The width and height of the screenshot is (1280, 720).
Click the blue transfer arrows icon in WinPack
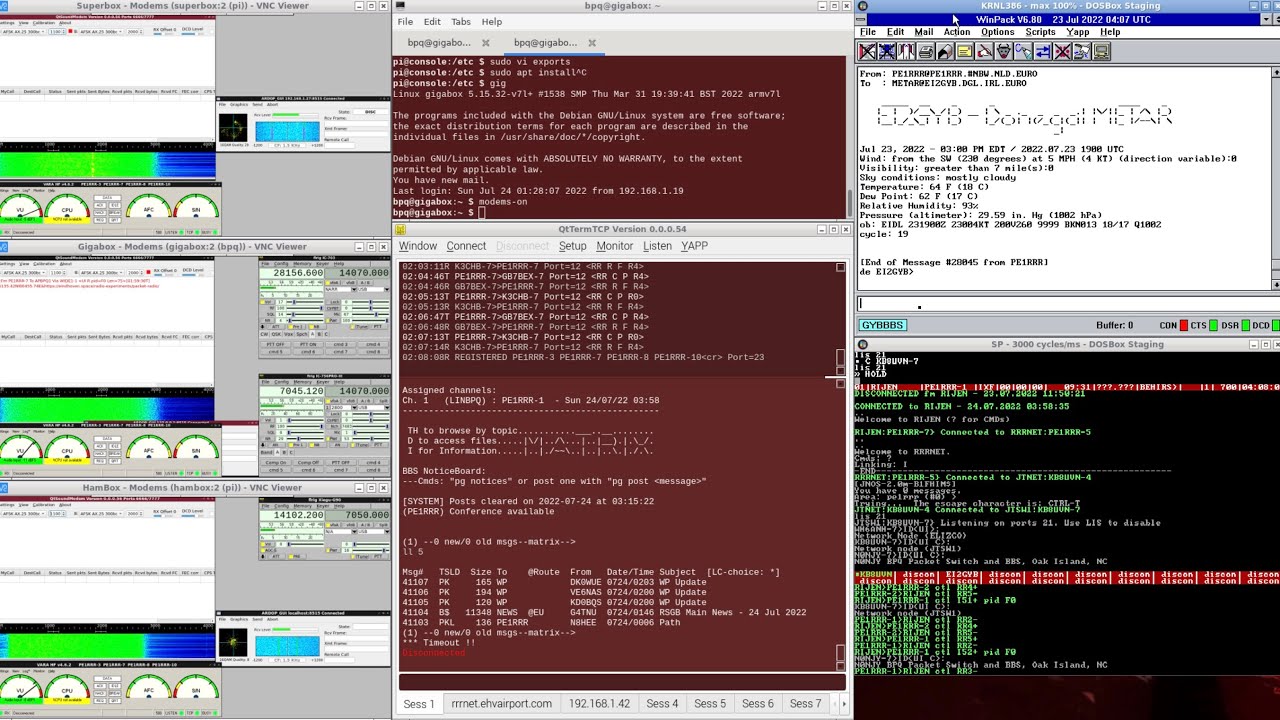[x=1043, y=51]
